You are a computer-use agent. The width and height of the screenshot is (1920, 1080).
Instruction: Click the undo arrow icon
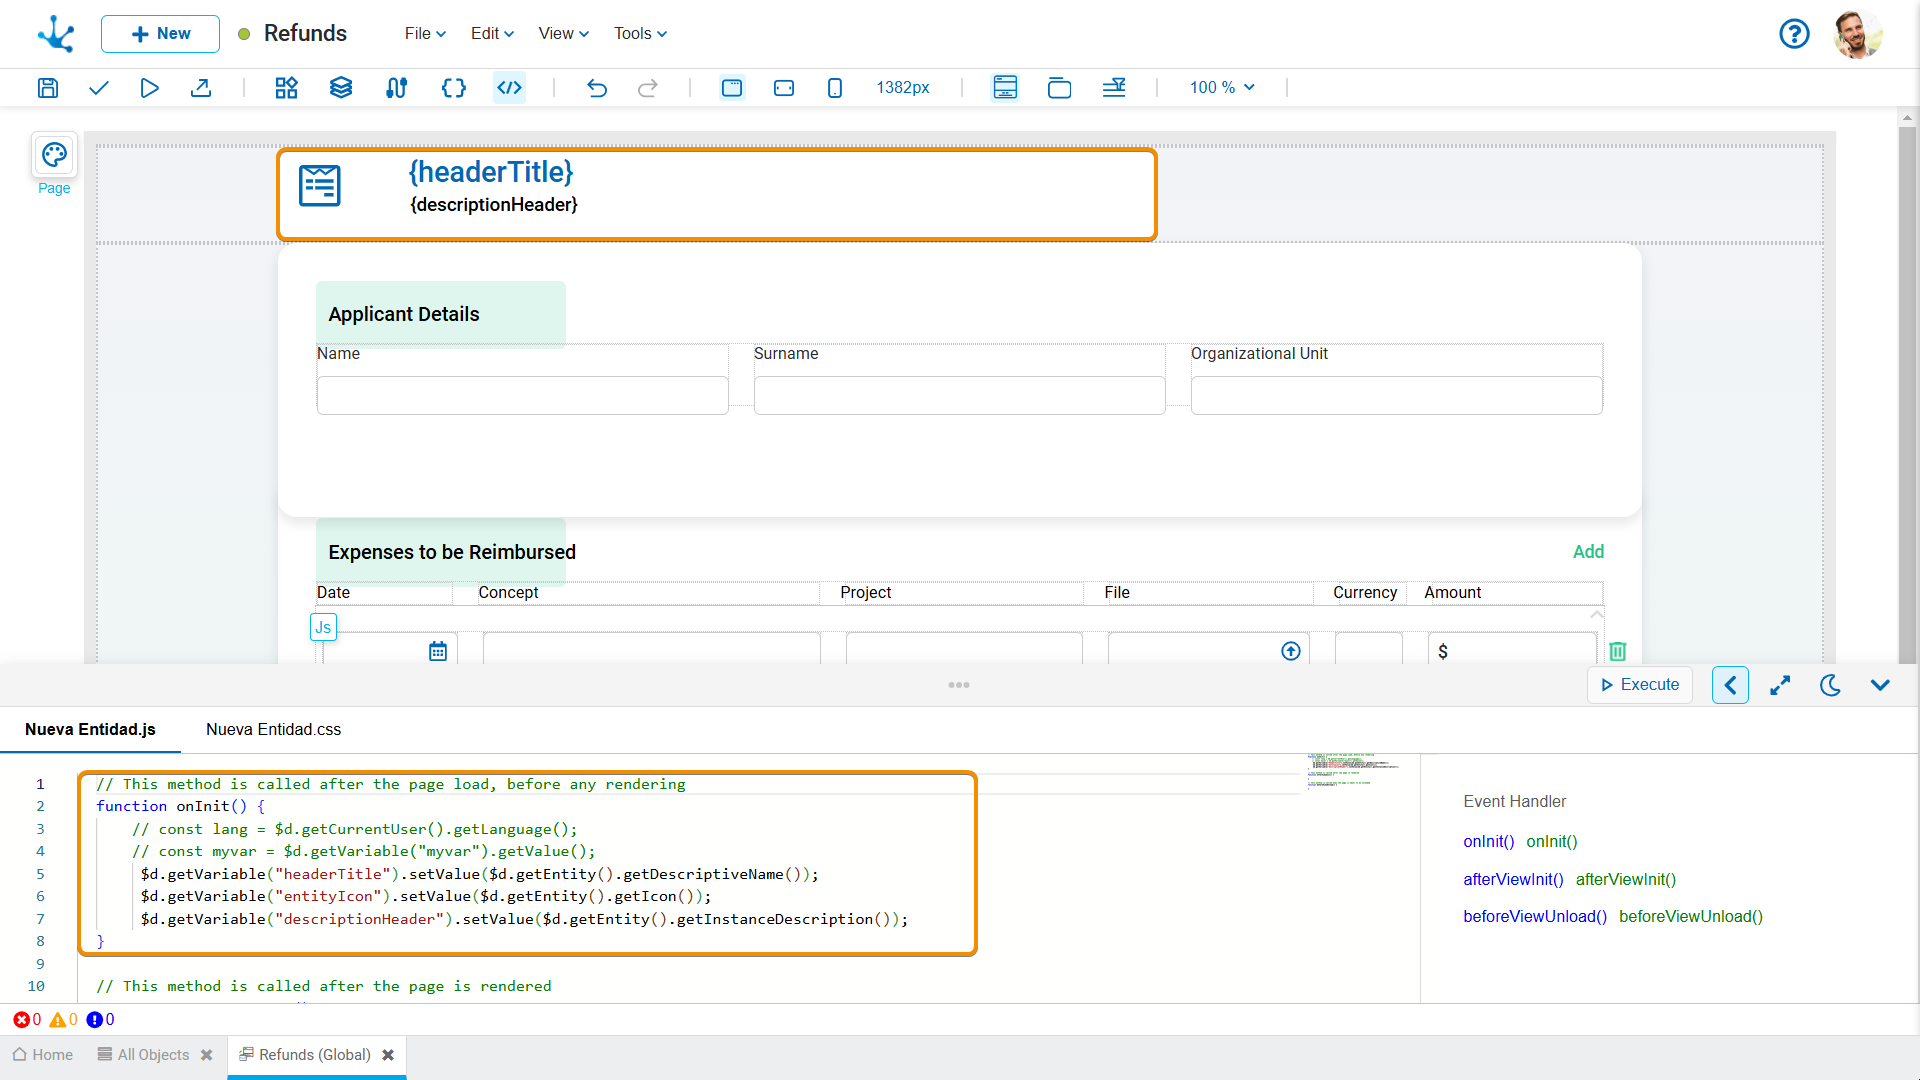coord(597,88)
